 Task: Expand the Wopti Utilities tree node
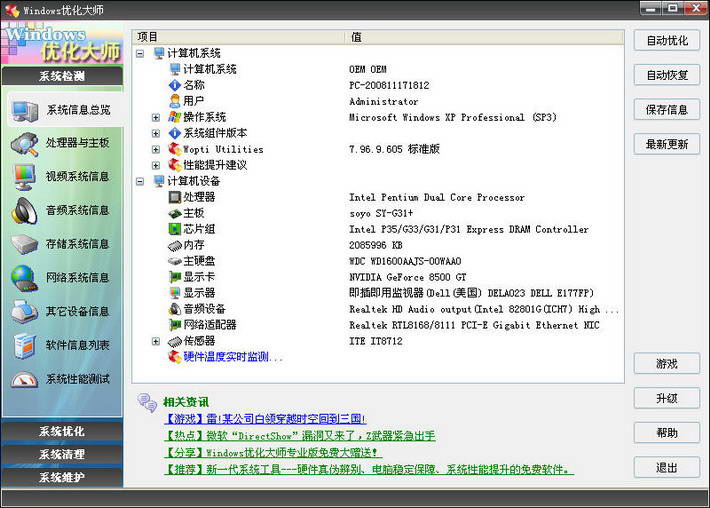[156, 149]
